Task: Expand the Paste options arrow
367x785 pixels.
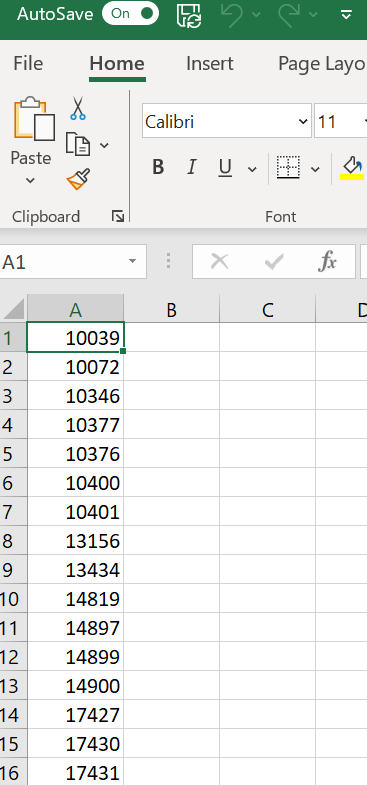Action: pyautogui.click(x=31, y=180)
